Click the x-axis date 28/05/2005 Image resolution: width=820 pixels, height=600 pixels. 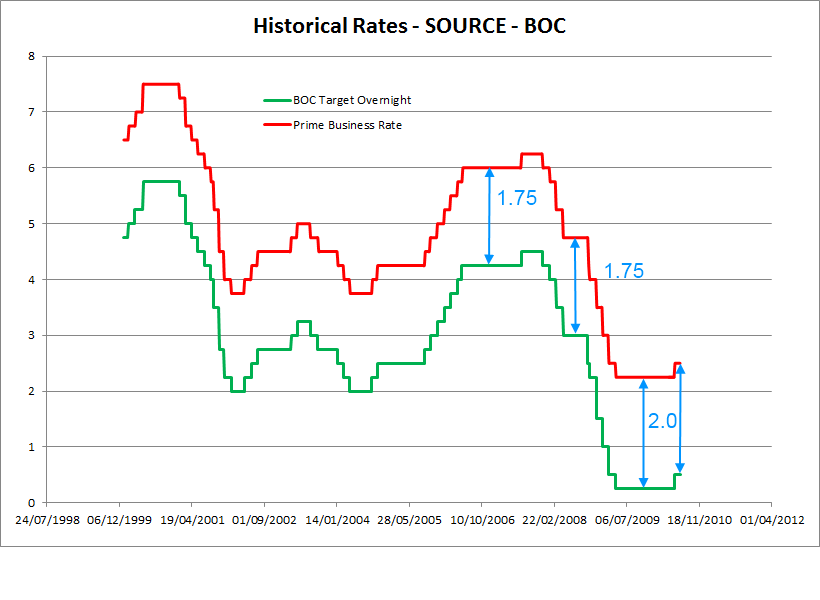tap(409, 520)
